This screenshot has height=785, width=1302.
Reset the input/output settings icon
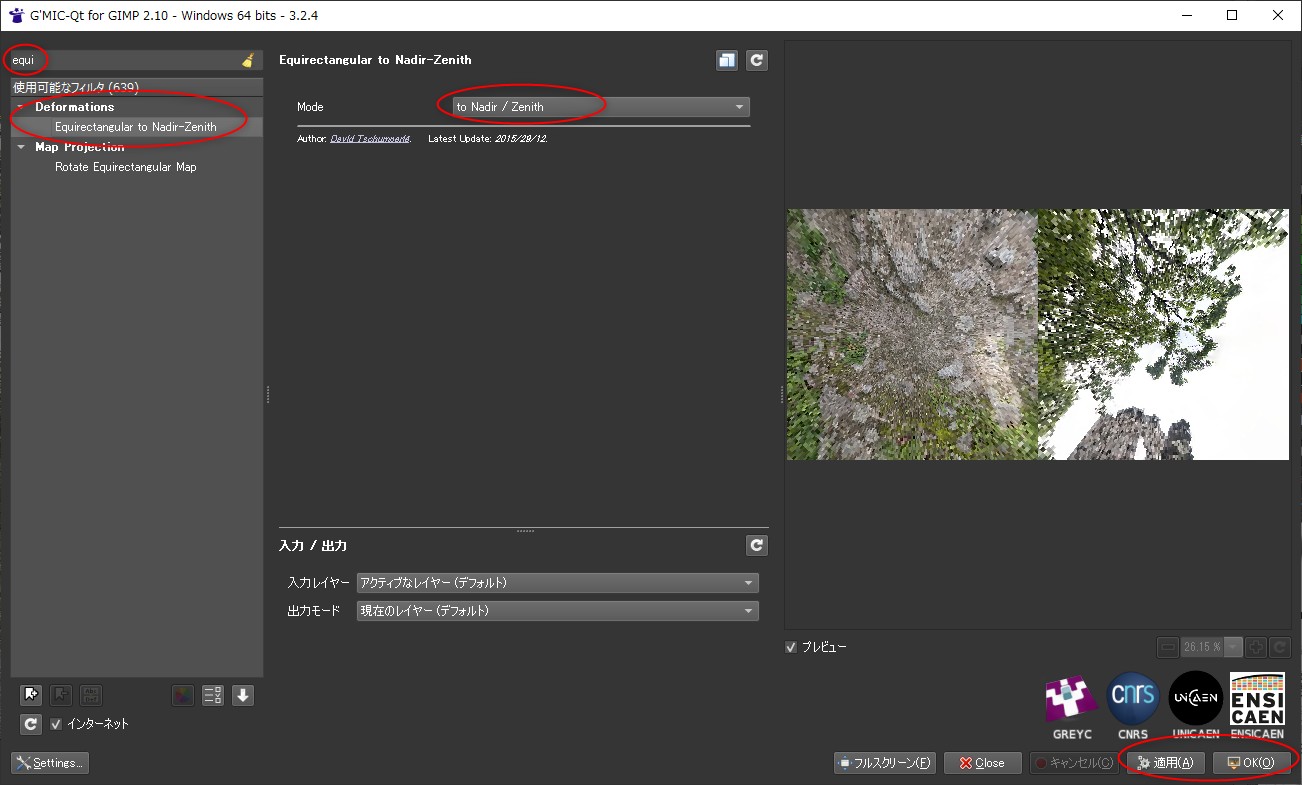(x=757, y=545)
